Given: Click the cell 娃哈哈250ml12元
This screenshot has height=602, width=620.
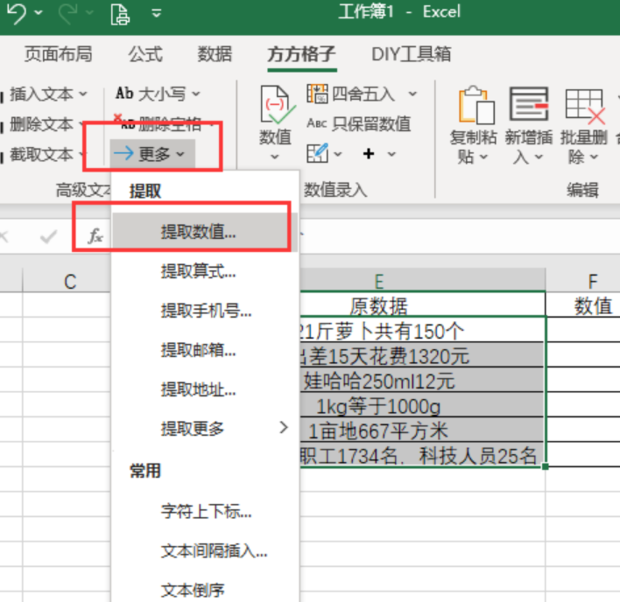Looking at the screenshot, I should point(422,381).
